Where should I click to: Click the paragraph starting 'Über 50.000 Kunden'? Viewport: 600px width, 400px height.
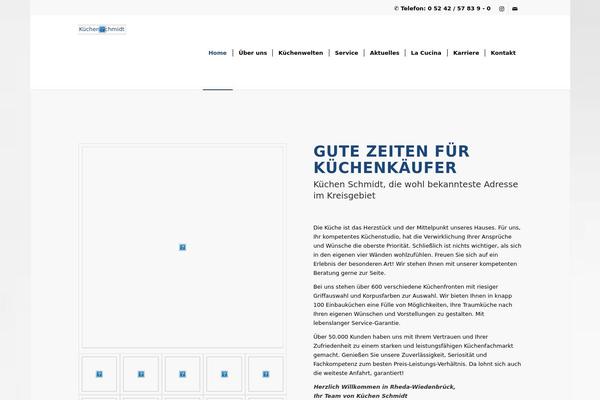click(417, 355)
